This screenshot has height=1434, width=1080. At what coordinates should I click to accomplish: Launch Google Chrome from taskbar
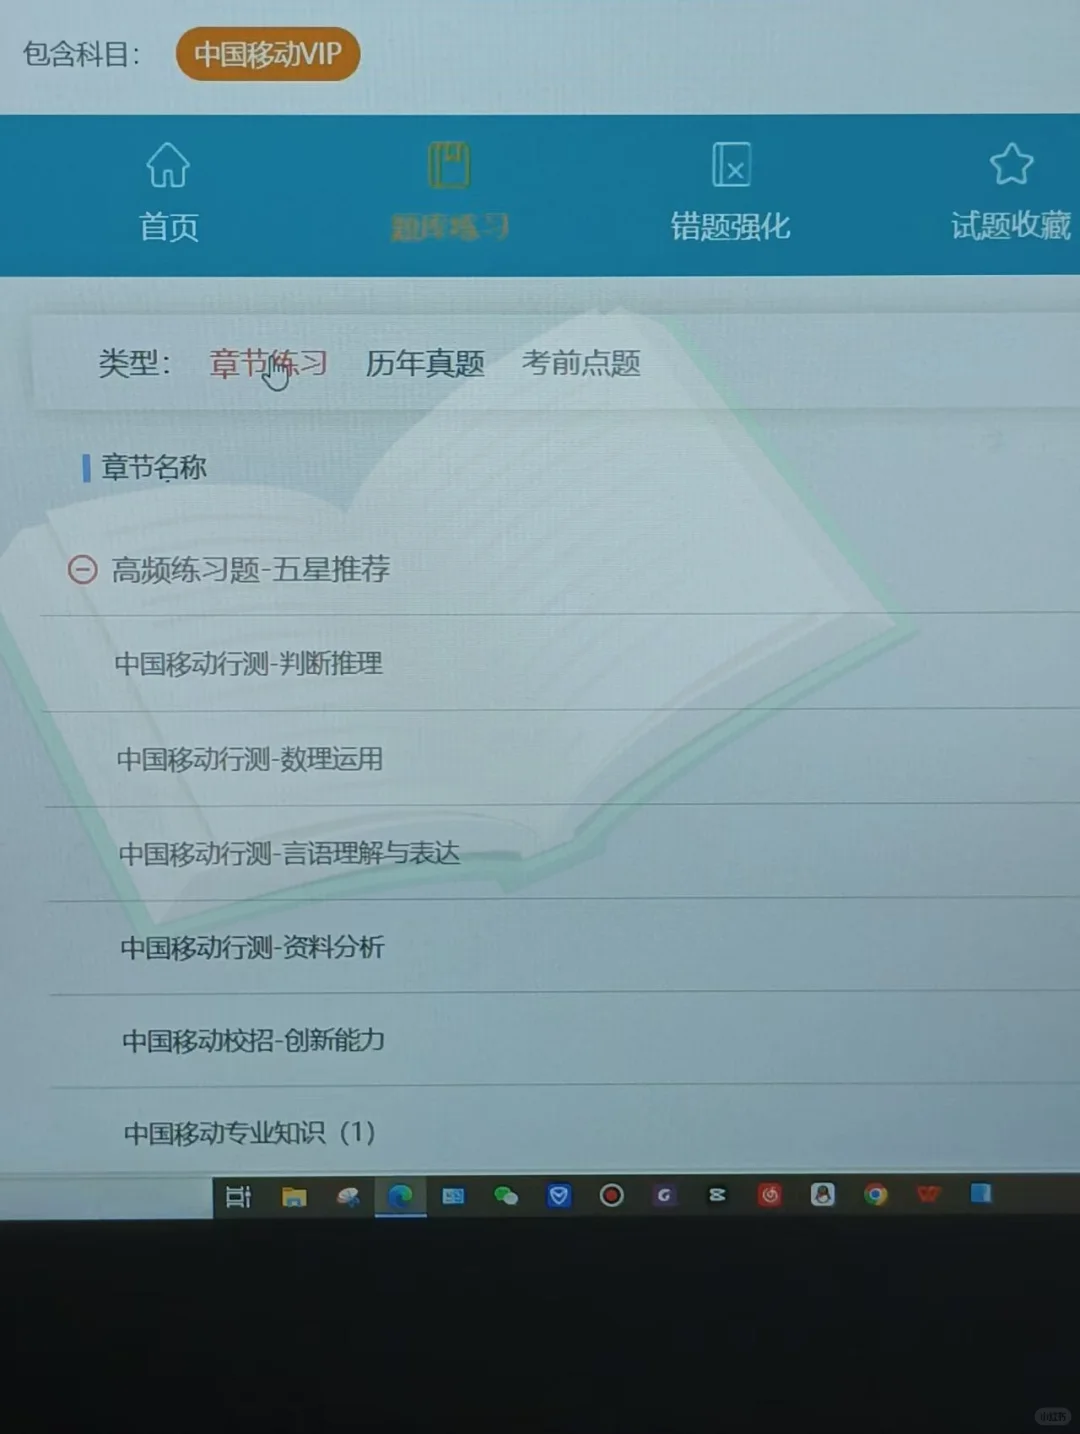tap(876, 1194)
